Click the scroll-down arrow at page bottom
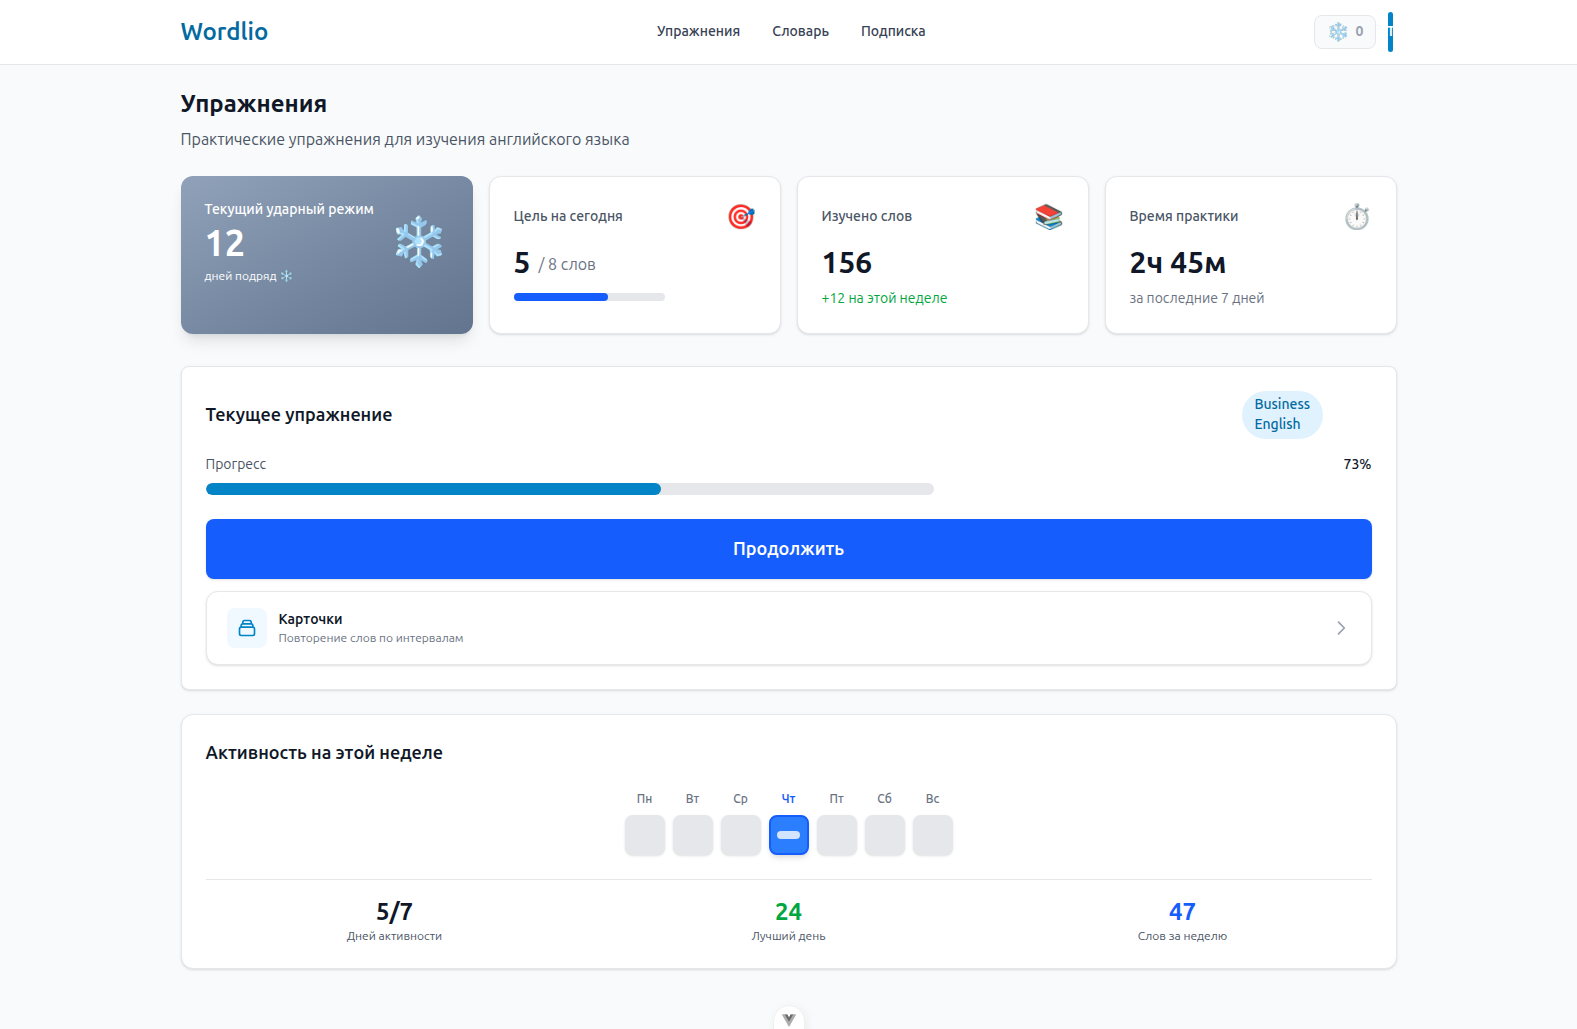Image resolution: width=1577 pixels, height=1029 pixels. [789, 1018]
